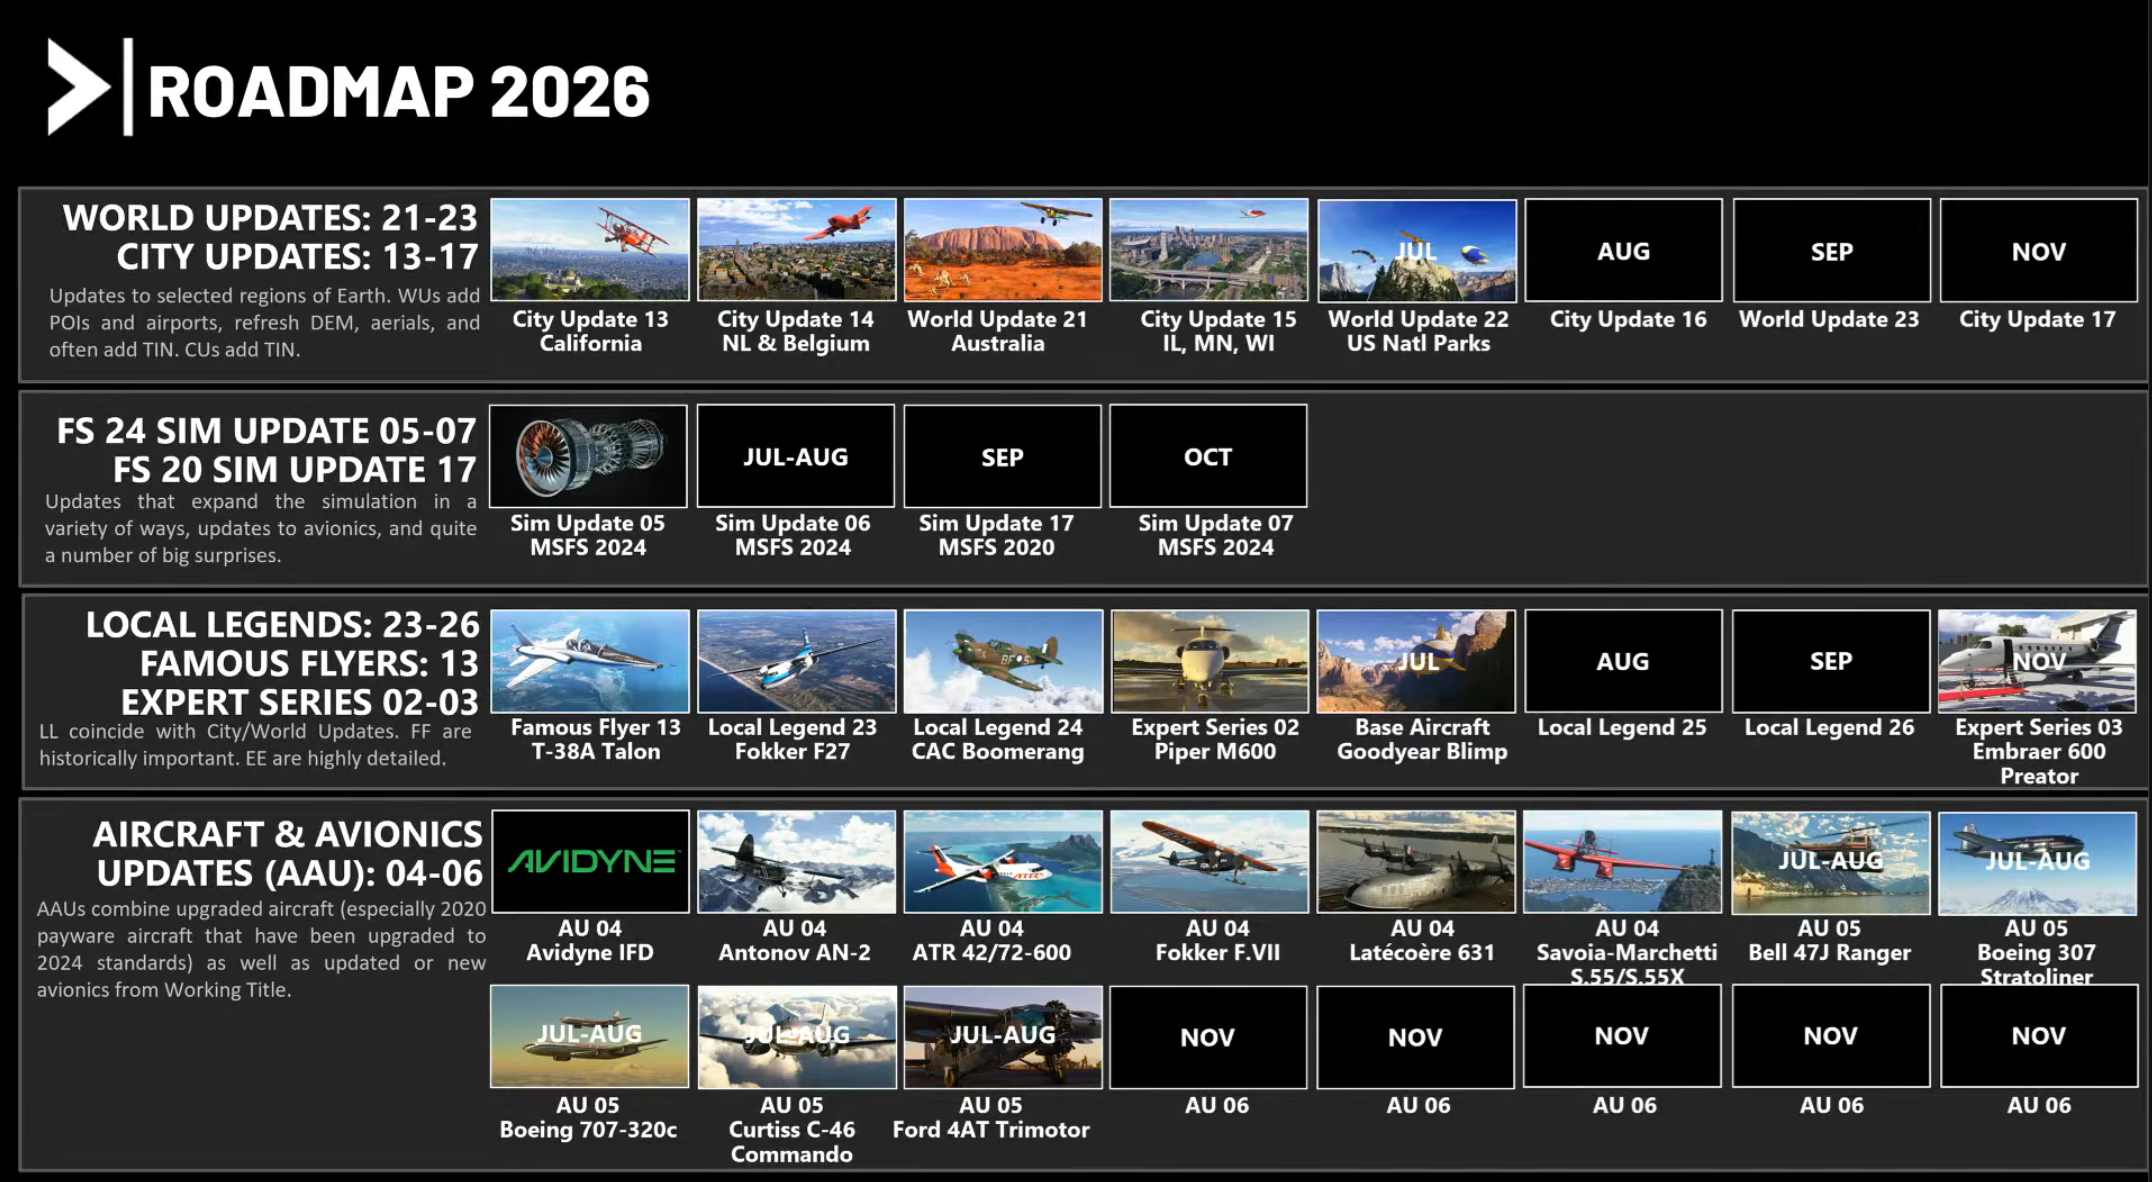Select the 'World Update 23' caption

(x=1829, y=319)
